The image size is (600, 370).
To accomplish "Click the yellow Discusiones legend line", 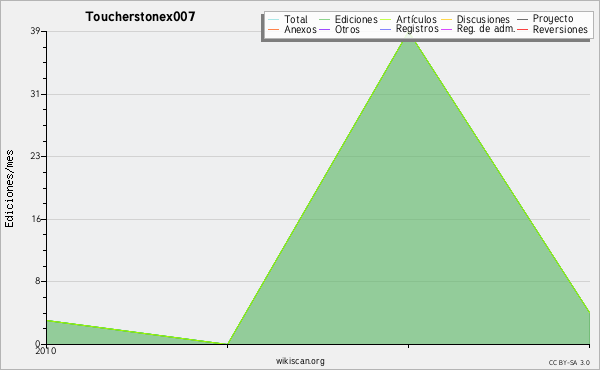I will pyautogui.click(x=447, y=19).
